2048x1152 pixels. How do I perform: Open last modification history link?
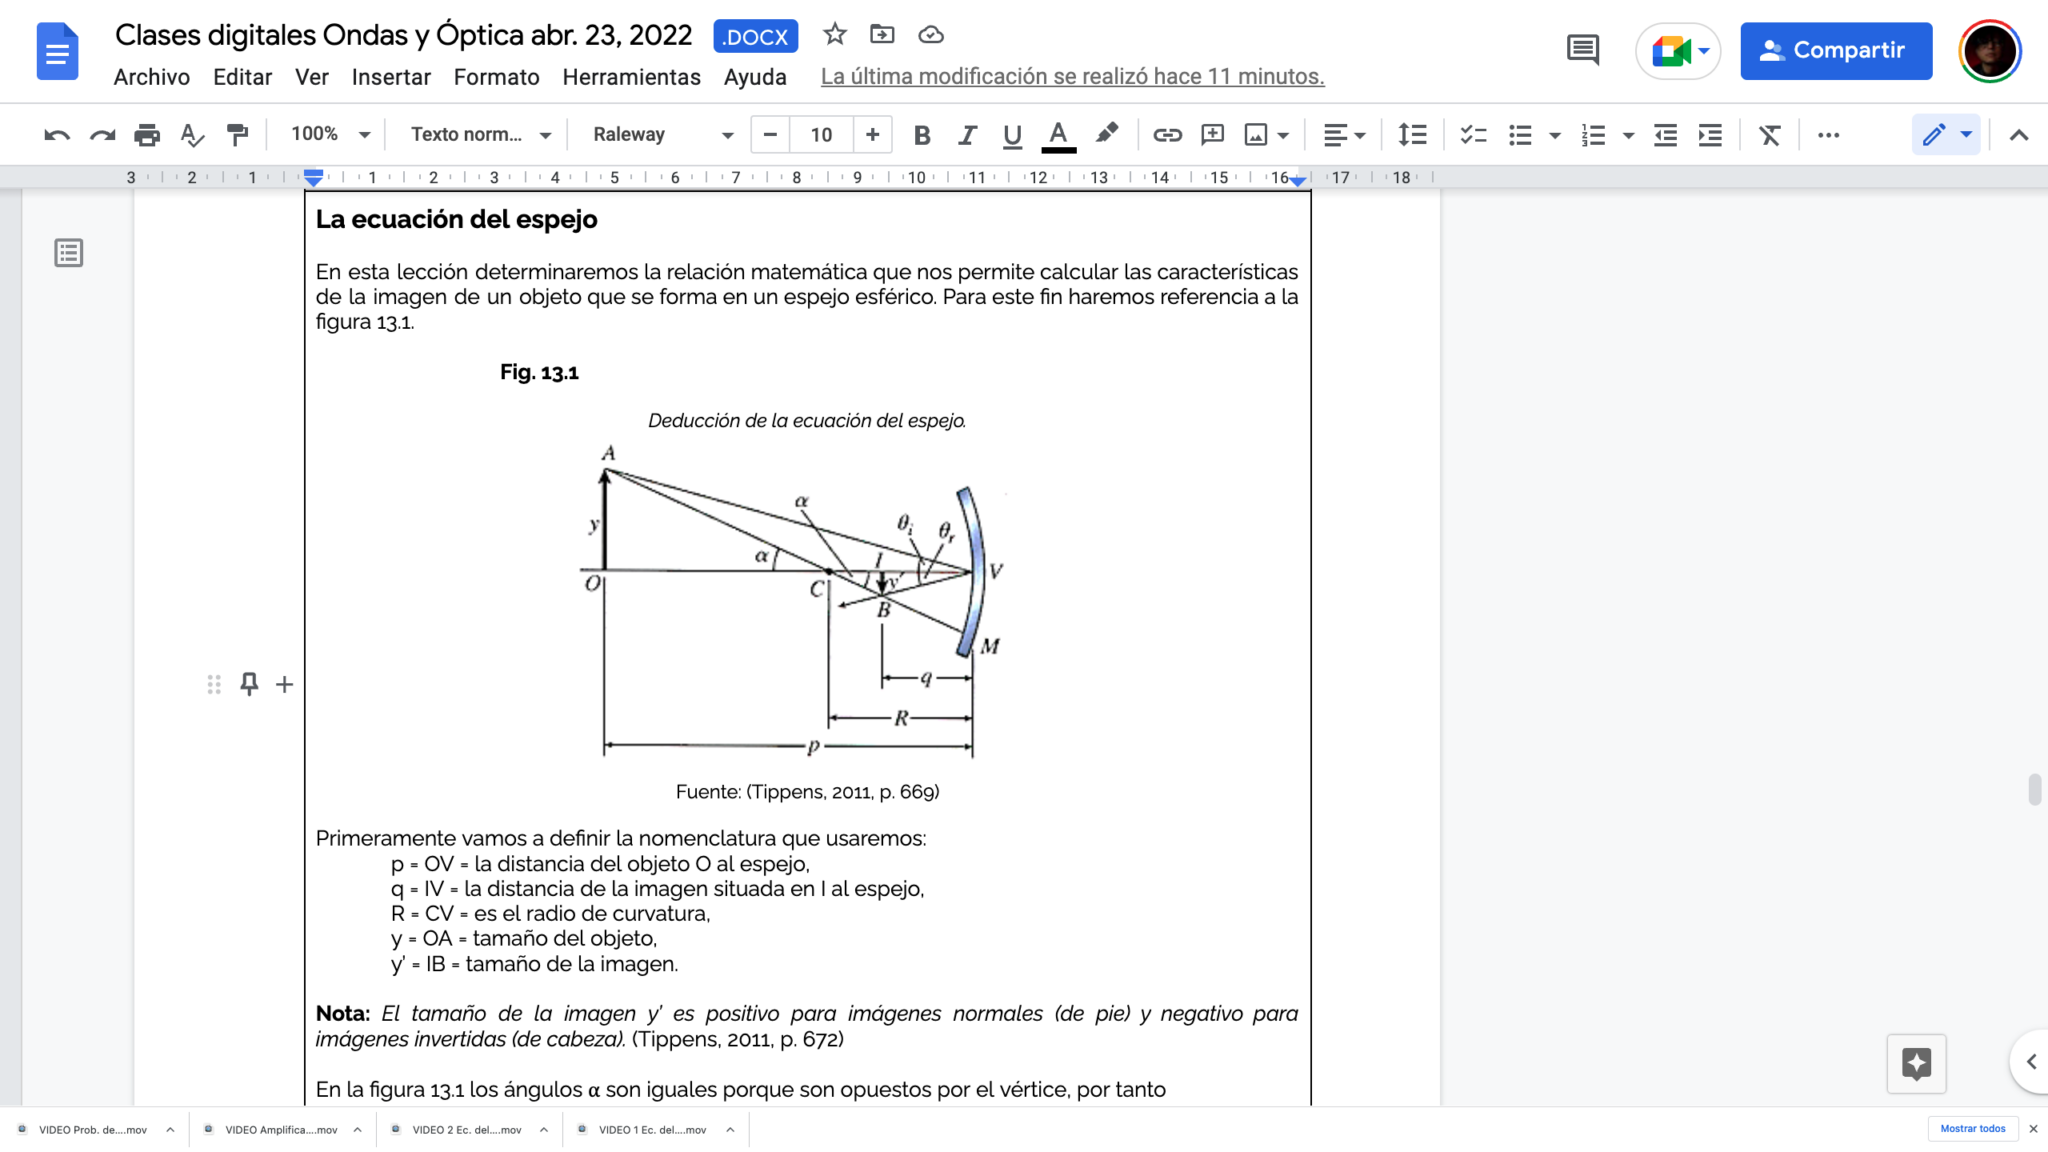point(1072,77)
